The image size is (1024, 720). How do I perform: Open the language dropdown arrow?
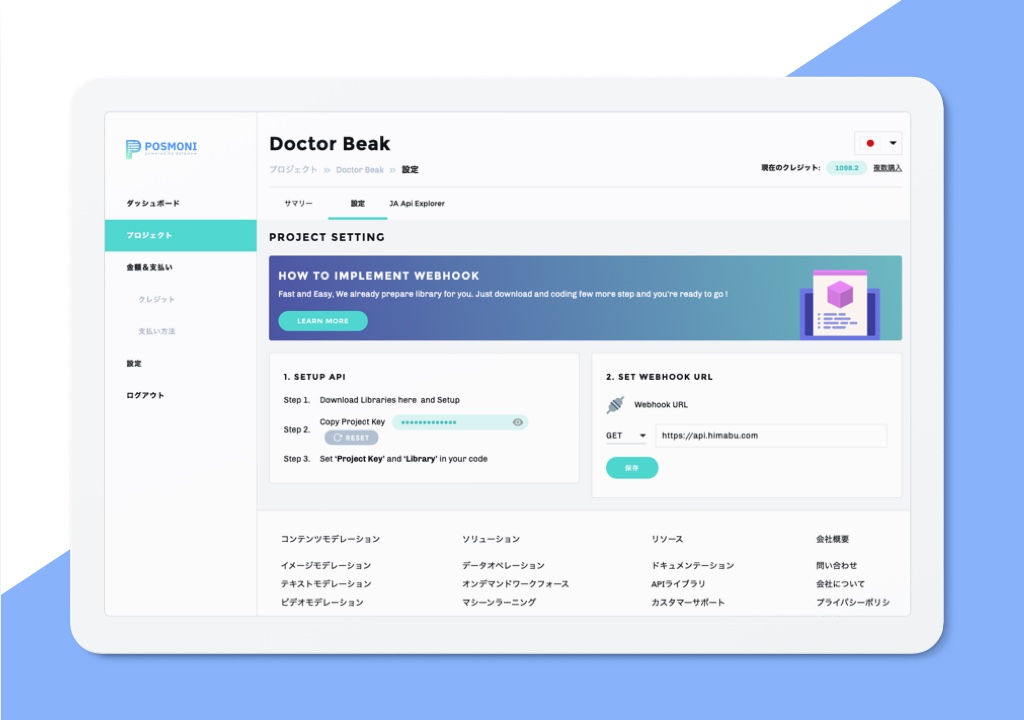pyautogui.click(x=892, y=143)
